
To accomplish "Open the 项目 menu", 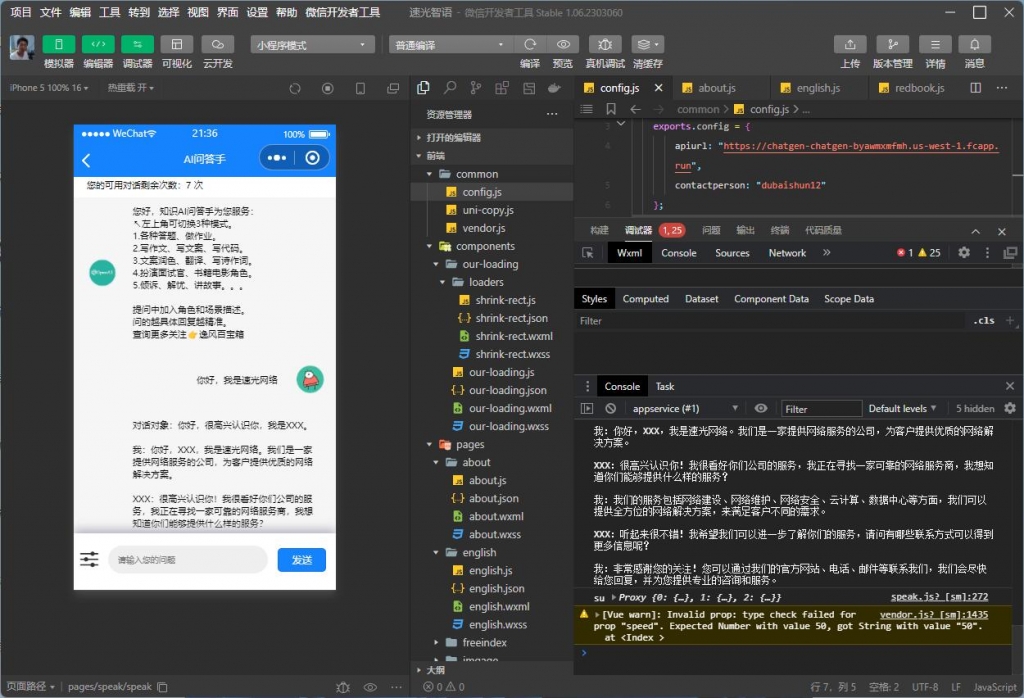I will coord(21,12).
